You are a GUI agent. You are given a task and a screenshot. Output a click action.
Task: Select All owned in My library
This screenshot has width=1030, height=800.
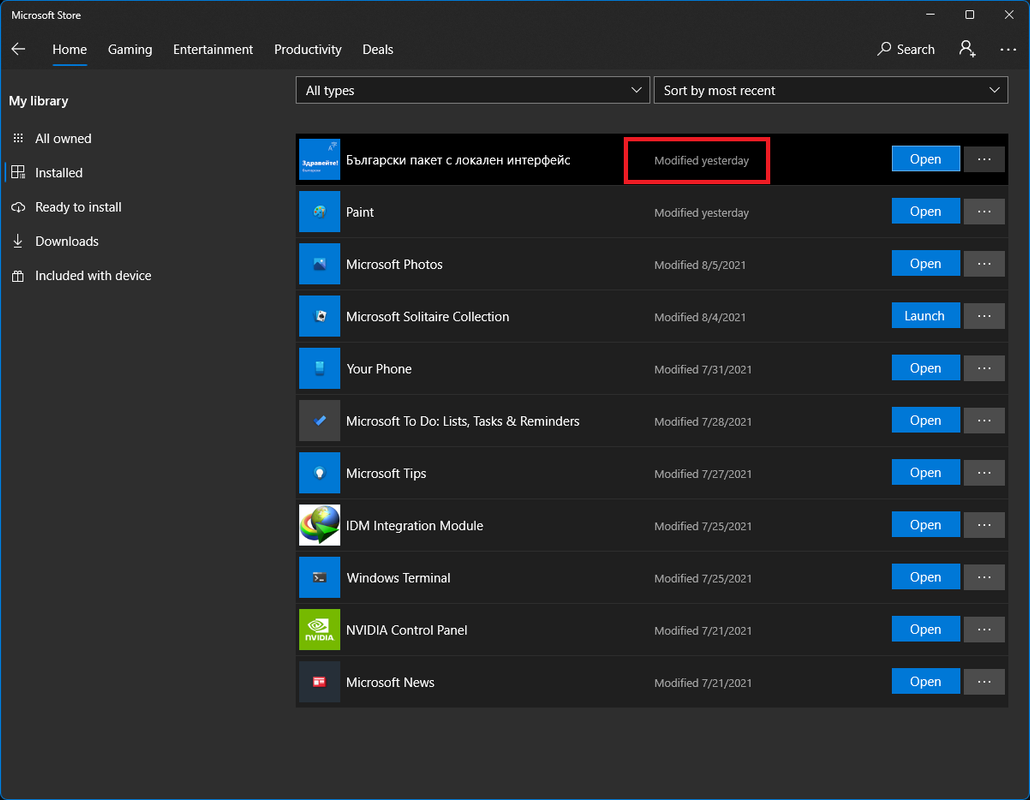coord(63,139)
